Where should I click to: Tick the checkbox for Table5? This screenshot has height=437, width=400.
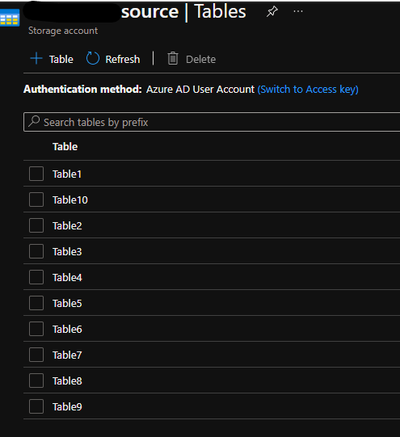click(36, 303)
